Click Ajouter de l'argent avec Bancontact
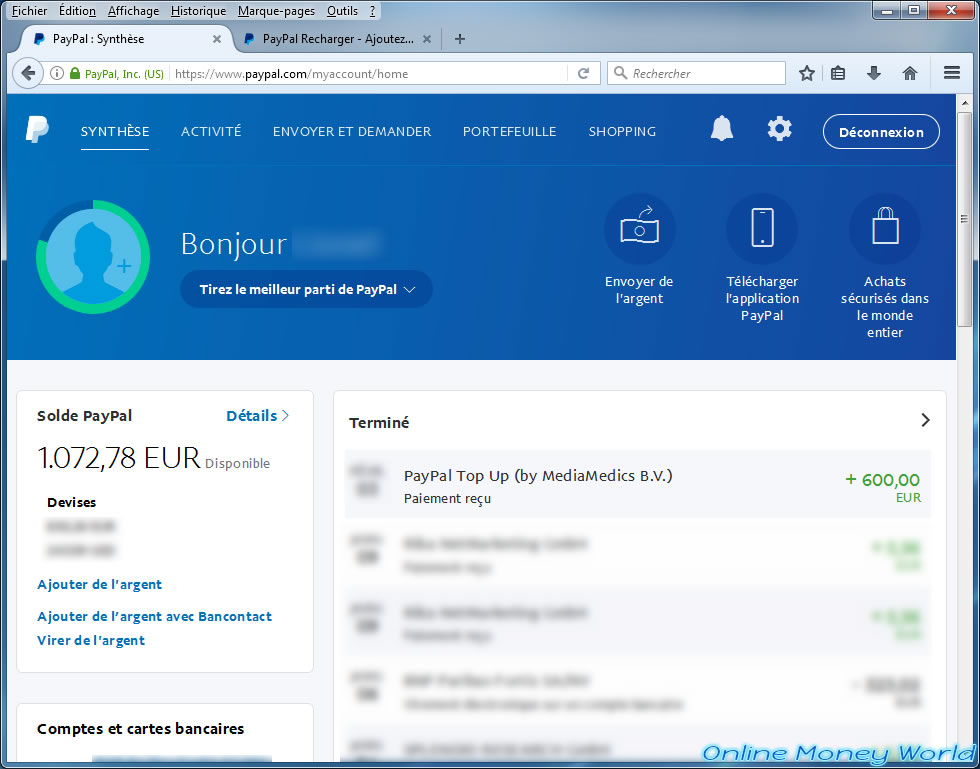This screenshot has height=769, width=980. click(x=154, y=616)
